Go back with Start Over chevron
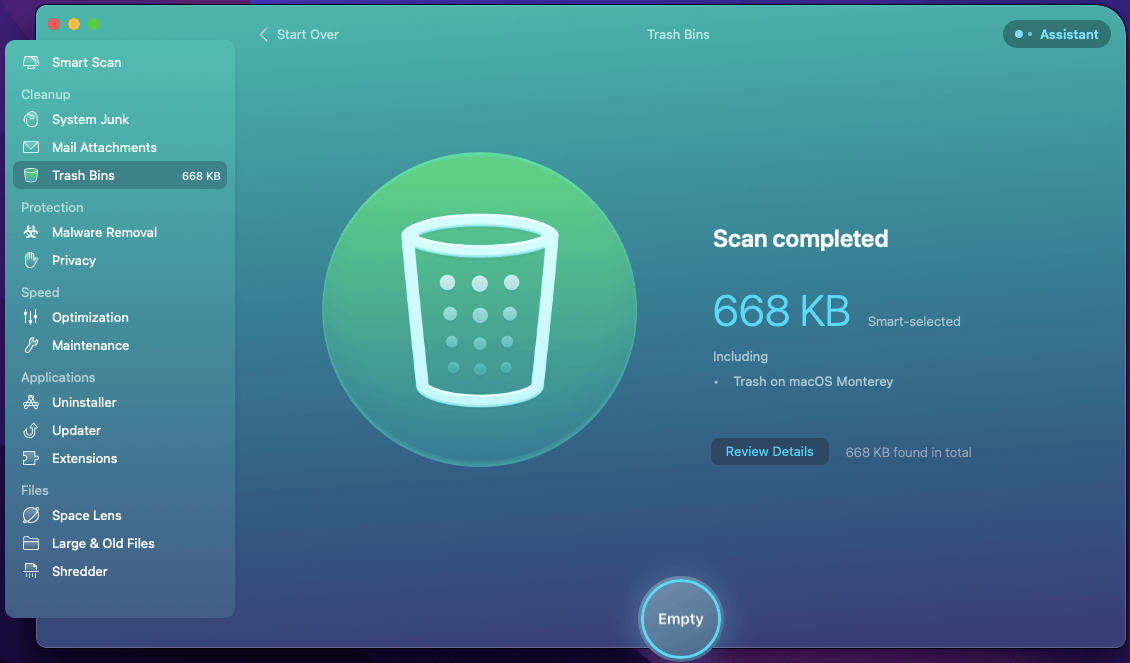 tap(264, 34)
